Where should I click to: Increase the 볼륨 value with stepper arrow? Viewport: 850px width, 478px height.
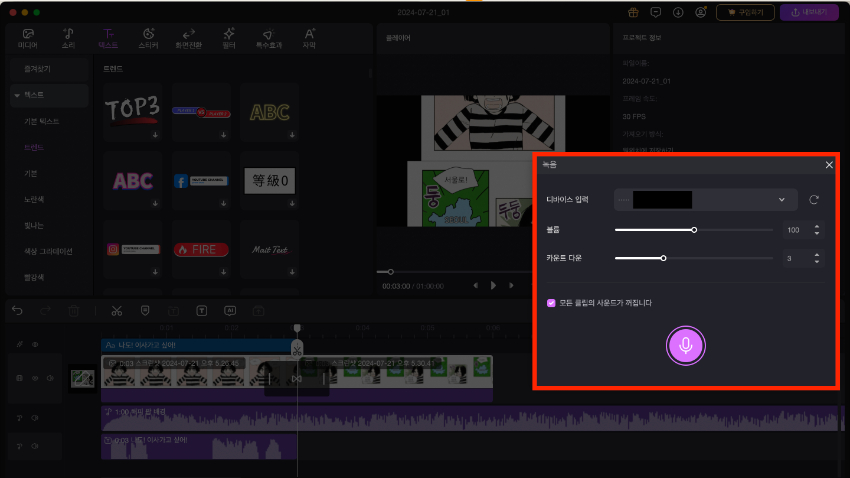(x=818, y=226)
